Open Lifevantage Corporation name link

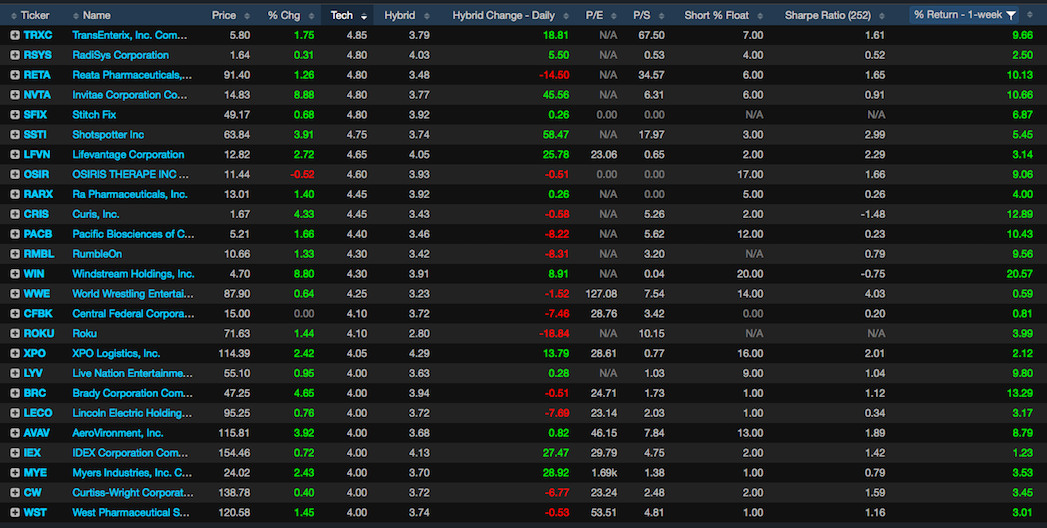[128, 155]
